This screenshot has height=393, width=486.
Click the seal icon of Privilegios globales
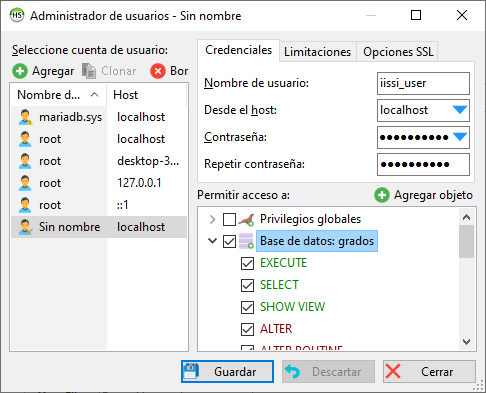point(246,219)
